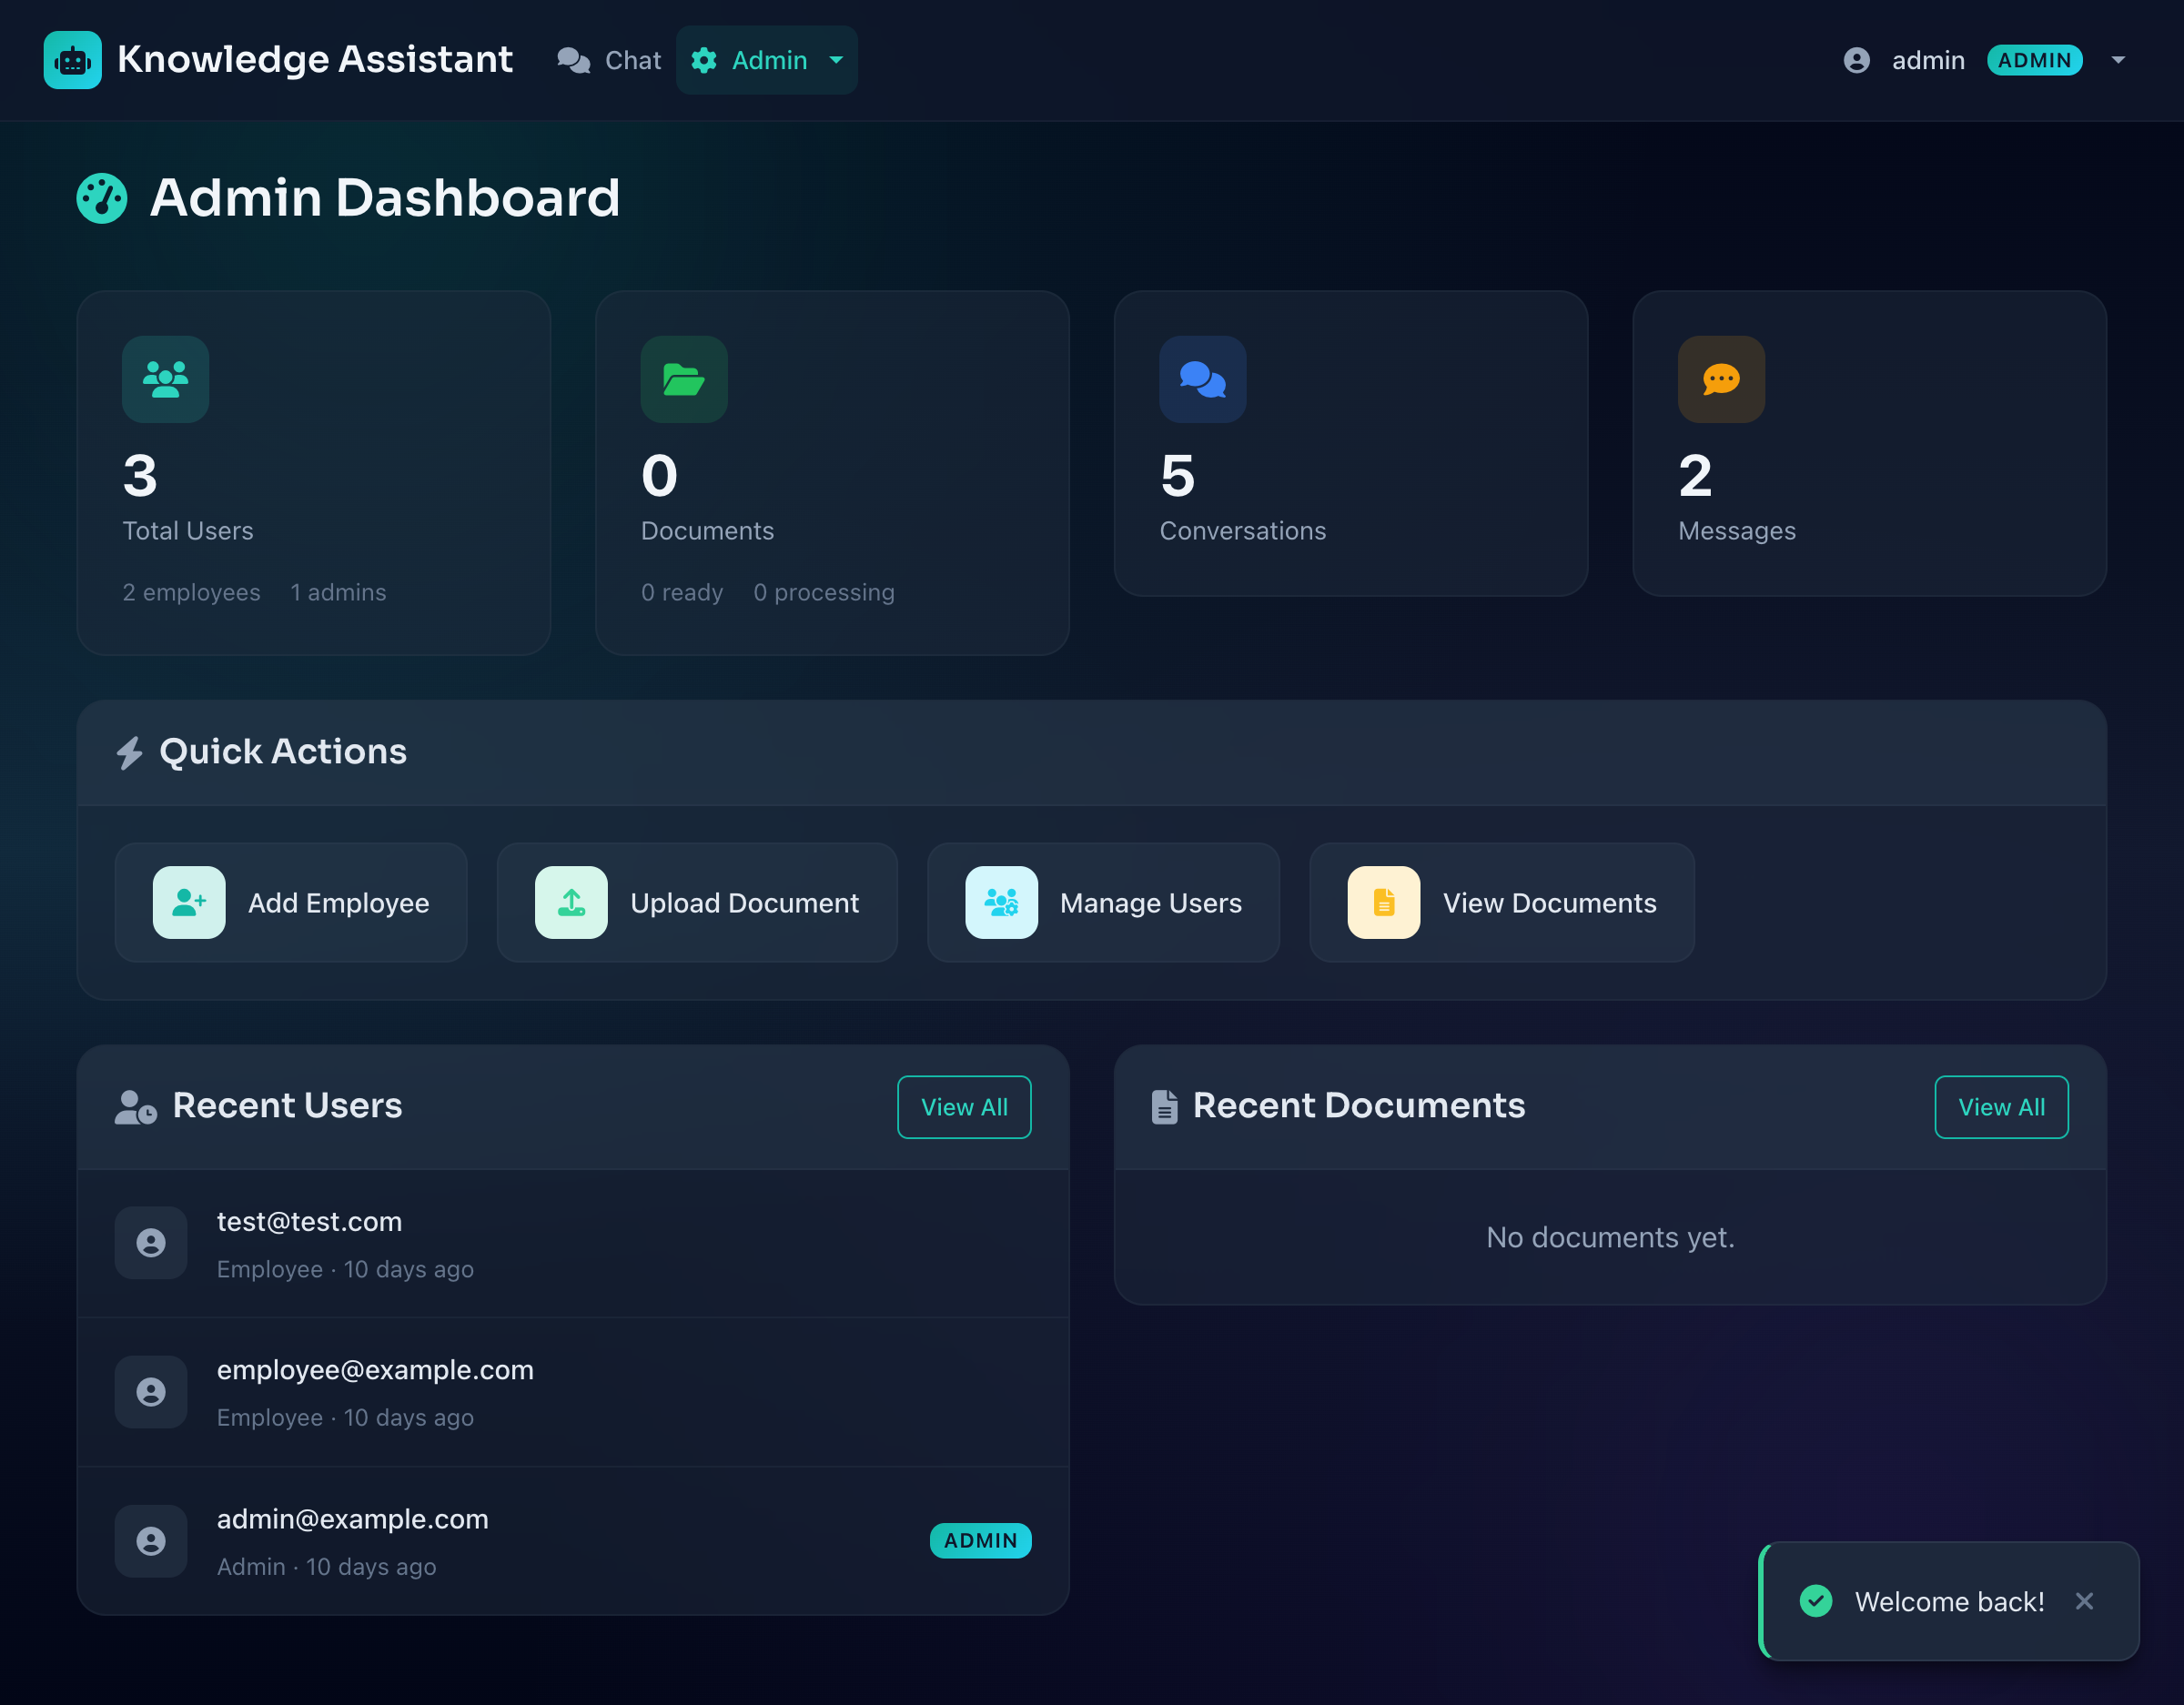Click the Recent Documents heading
Screen dimensions: 2184x1705
coord(1359,1106)
